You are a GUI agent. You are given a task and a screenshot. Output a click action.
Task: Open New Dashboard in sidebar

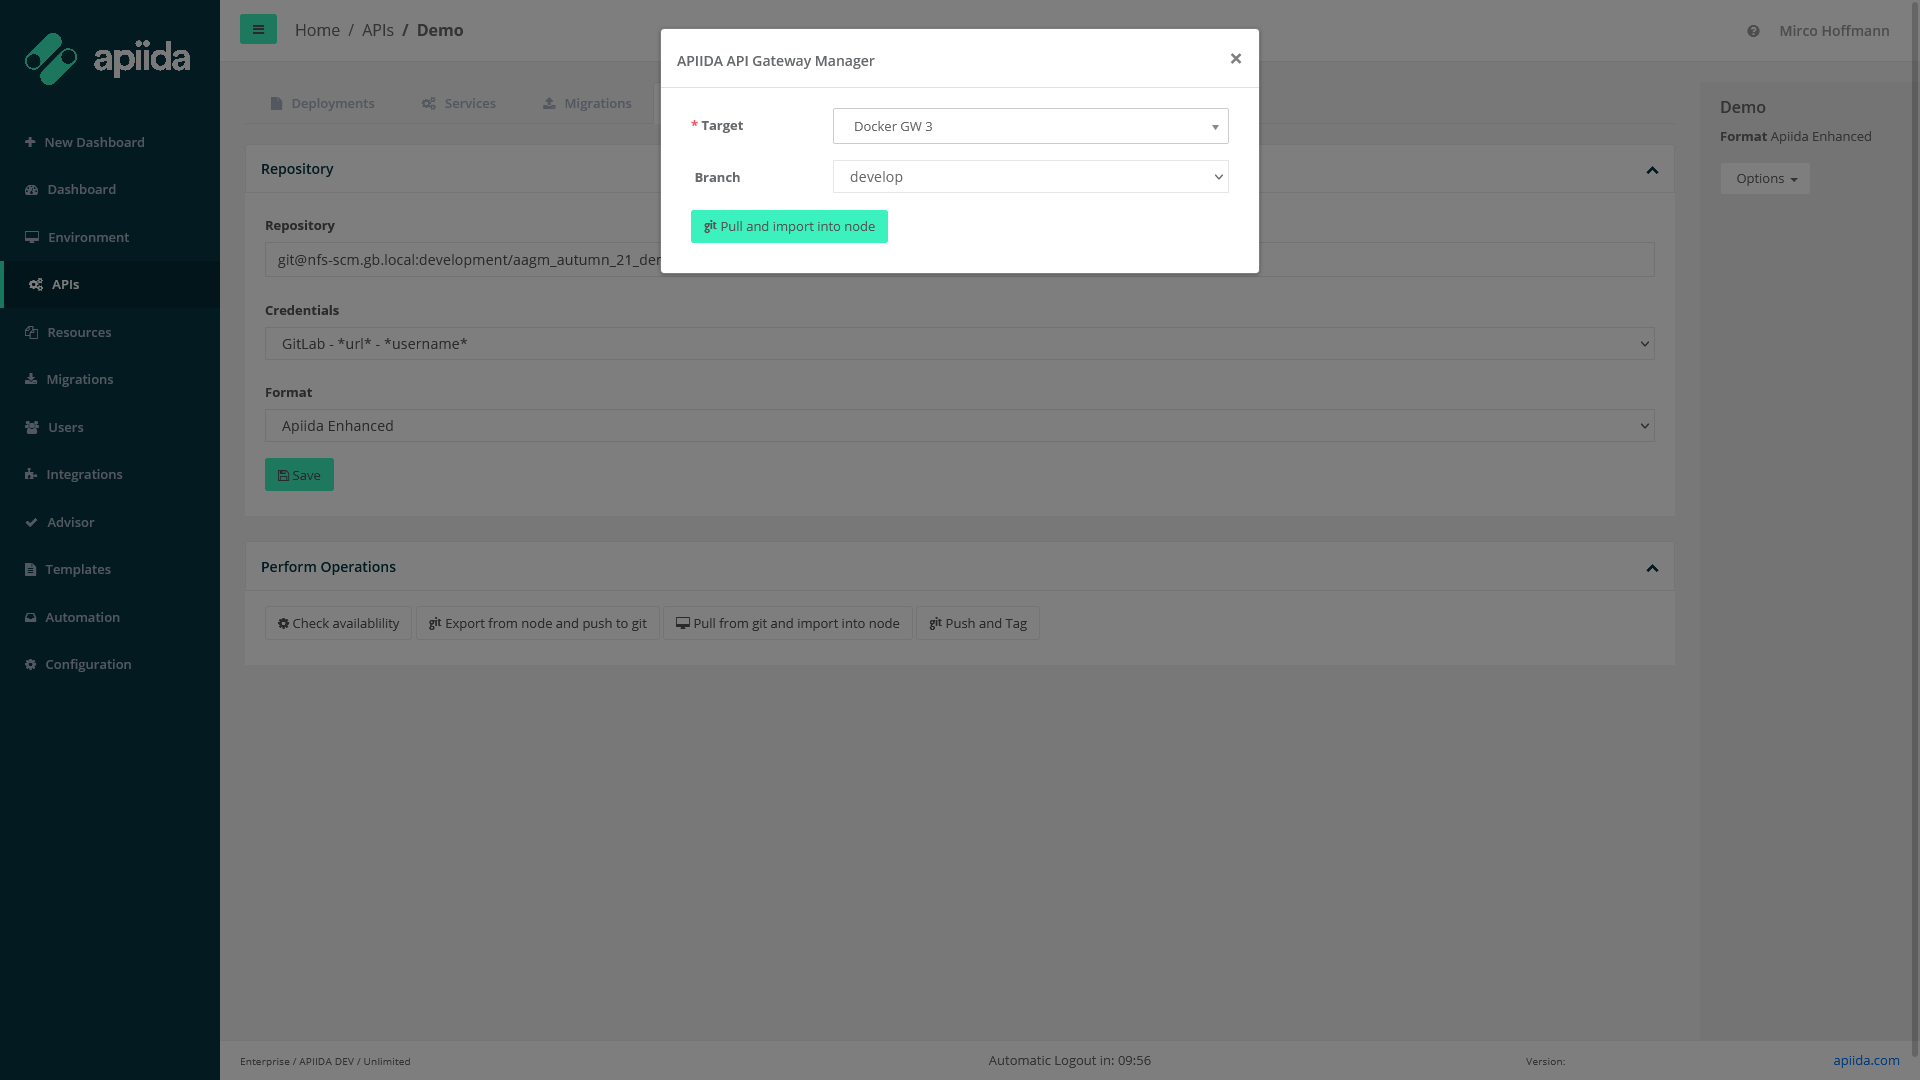(x=110, y=142)
